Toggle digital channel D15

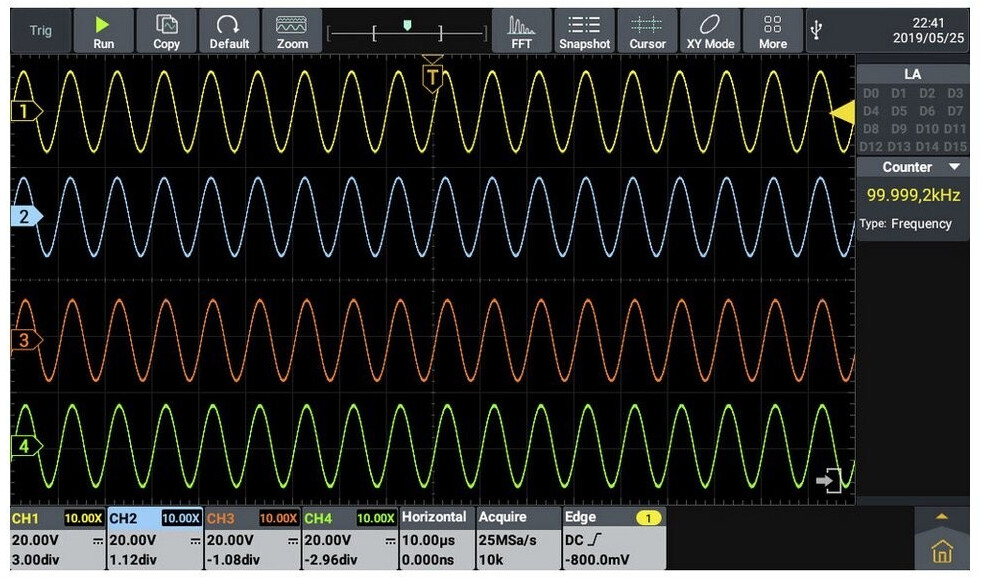pyautogui.click(x=954, y=147)
